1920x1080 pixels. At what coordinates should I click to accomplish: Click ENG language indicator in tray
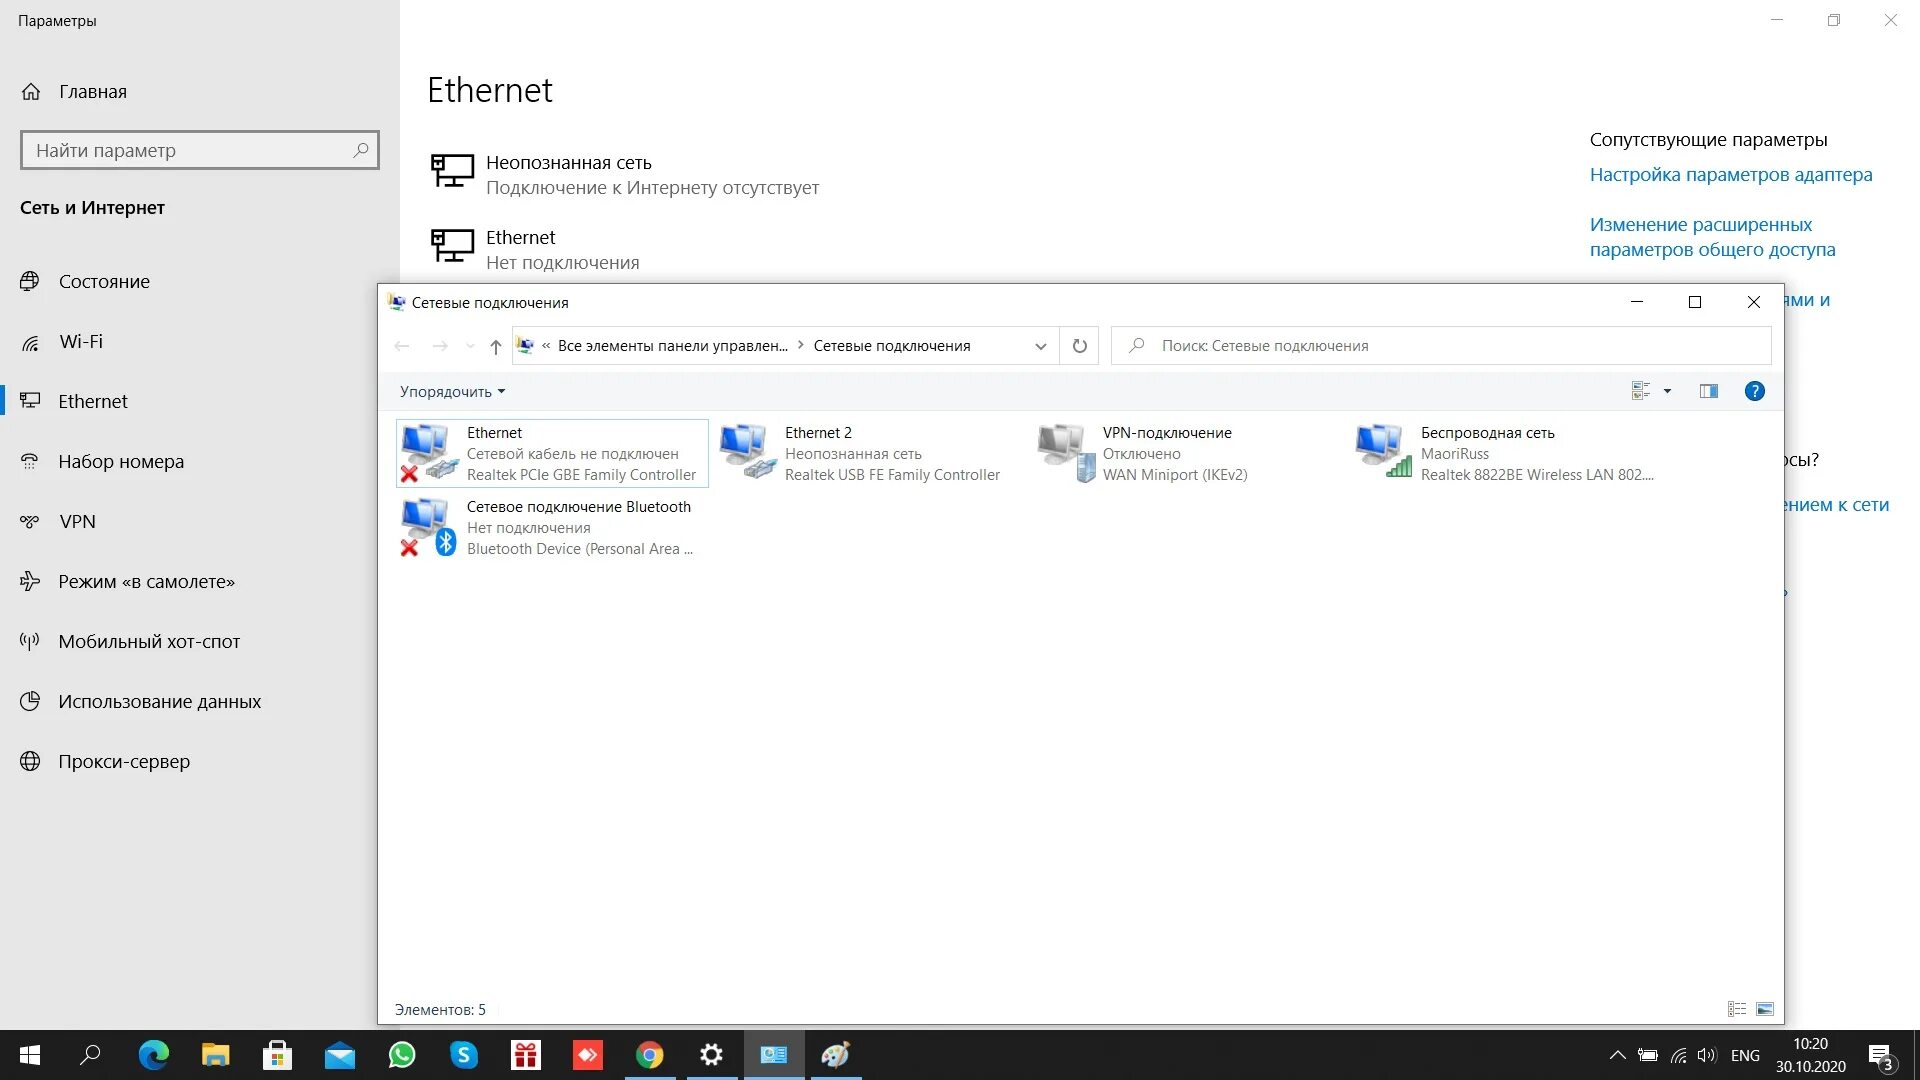click(1745, 1055)
